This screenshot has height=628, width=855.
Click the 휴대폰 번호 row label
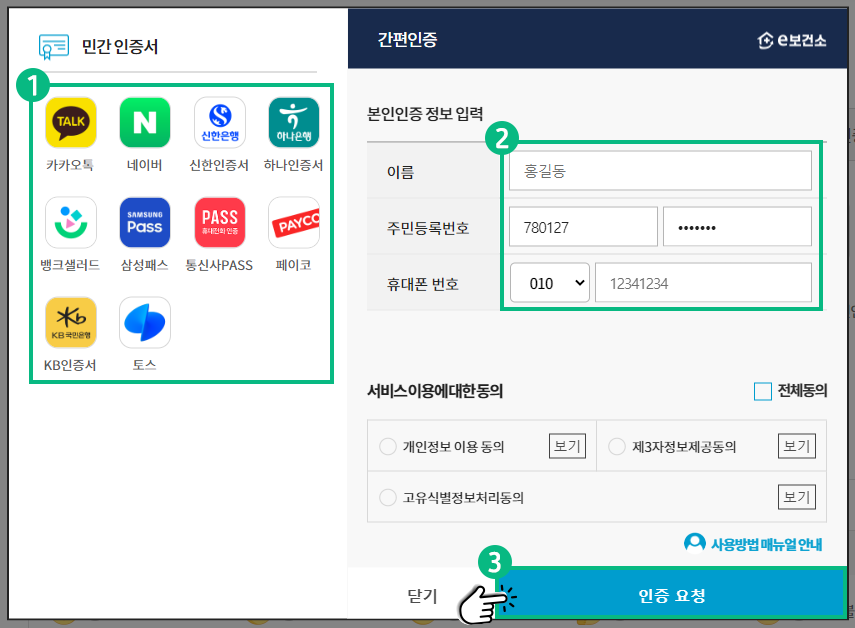click(423, 284)
